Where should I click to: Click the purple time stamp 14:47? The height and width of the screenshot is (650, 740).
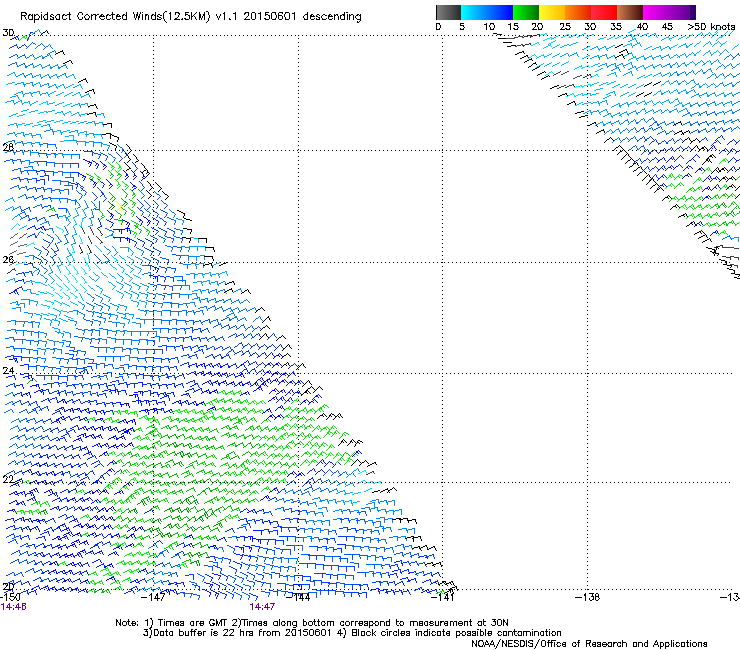pos(262,607)
